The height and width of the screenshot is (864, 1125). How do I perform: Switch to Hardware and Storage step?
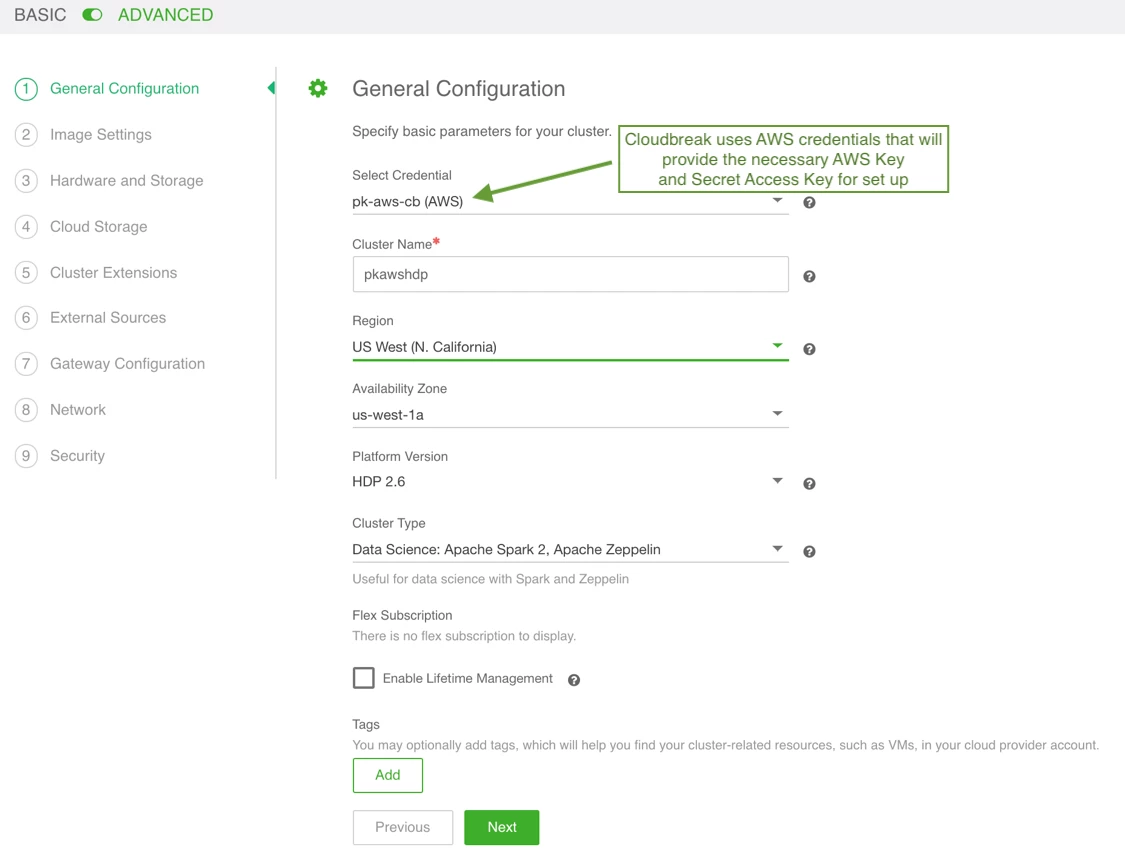109,181
